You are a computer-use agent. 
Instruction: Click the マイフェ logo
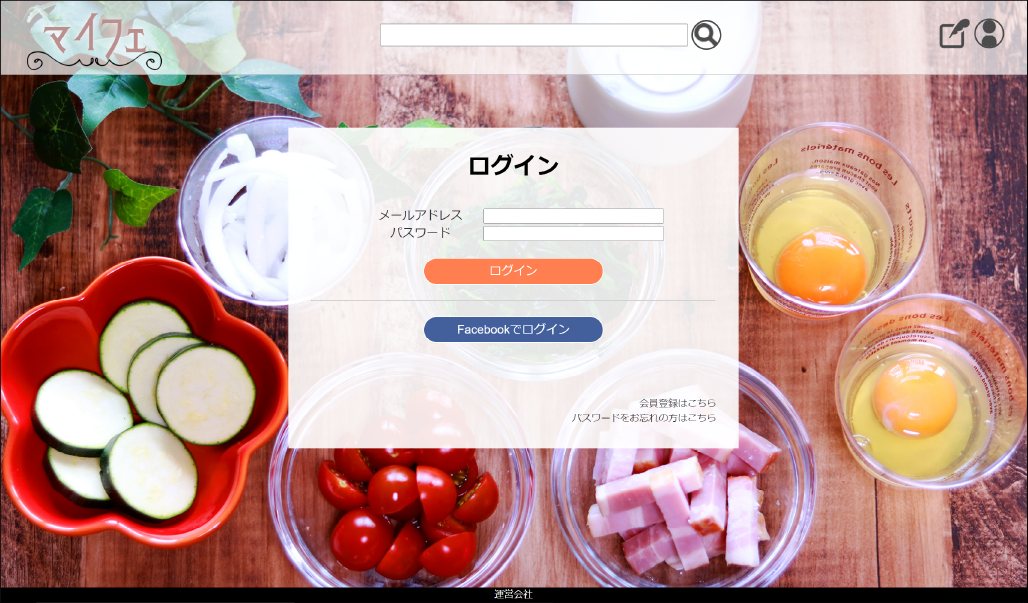pos(94,41)
